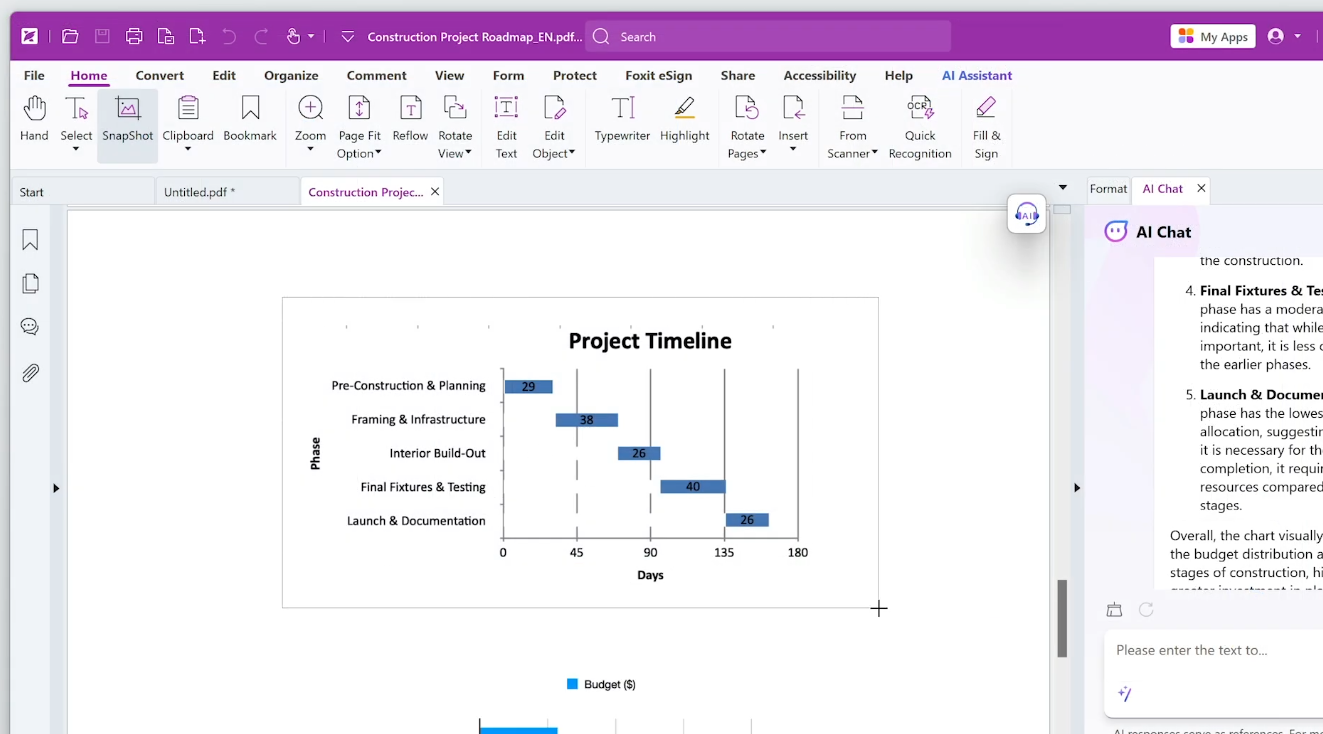Open the Accessibility ribbon tab

pyautogui.click(x=820, y=75)
